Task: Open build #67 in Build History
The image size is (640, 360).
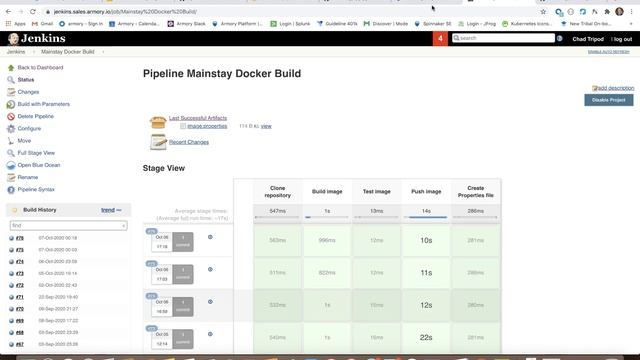Action: point(20,344)
